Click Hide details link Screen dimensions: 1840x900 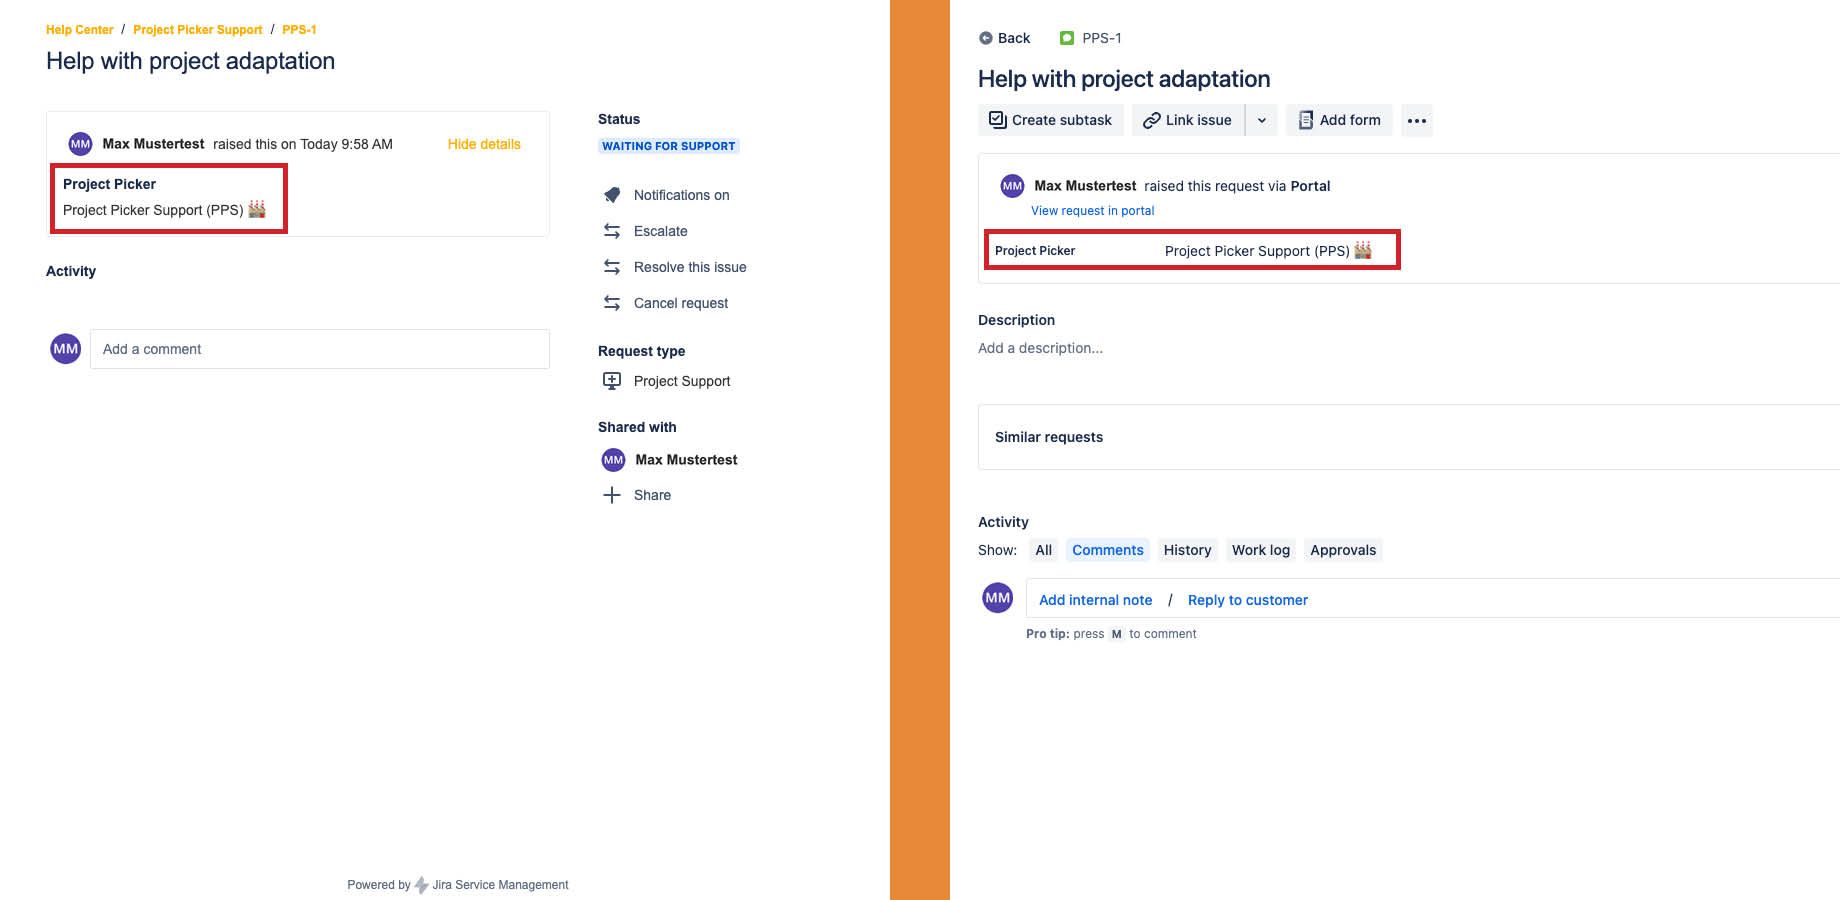(x=484, y=144)
